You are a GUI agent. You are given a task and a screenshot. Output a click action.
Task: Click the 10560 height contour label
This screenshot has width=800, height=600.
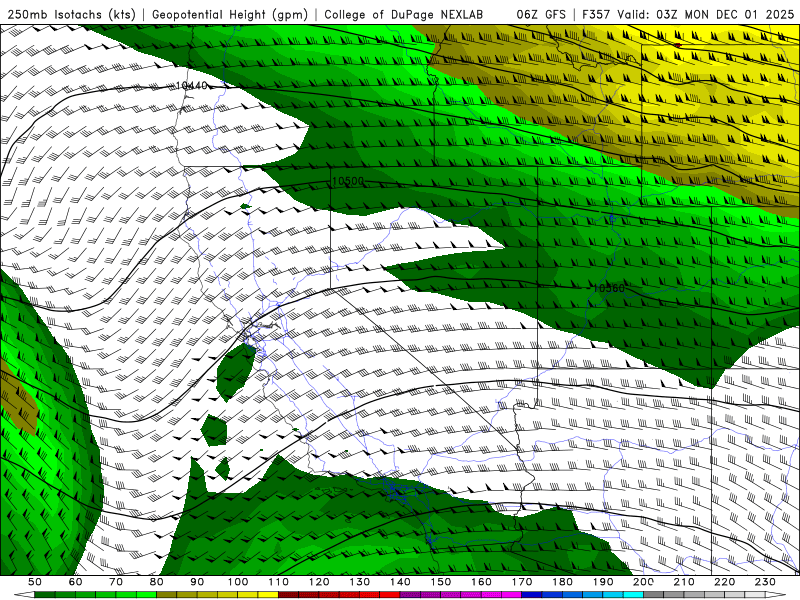pos(608,288)
